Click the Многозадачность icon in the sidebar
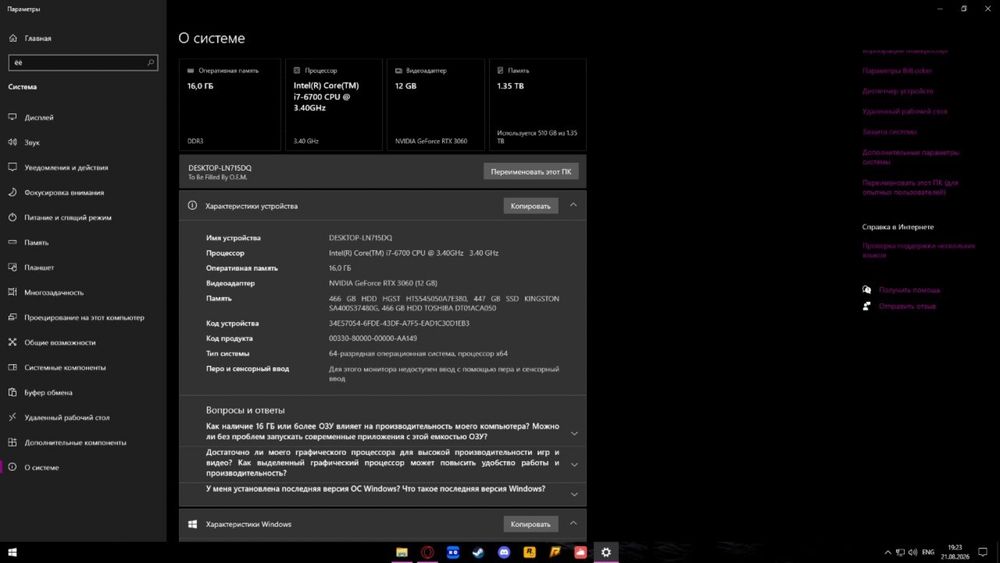1000x563 pixels. 12,292
